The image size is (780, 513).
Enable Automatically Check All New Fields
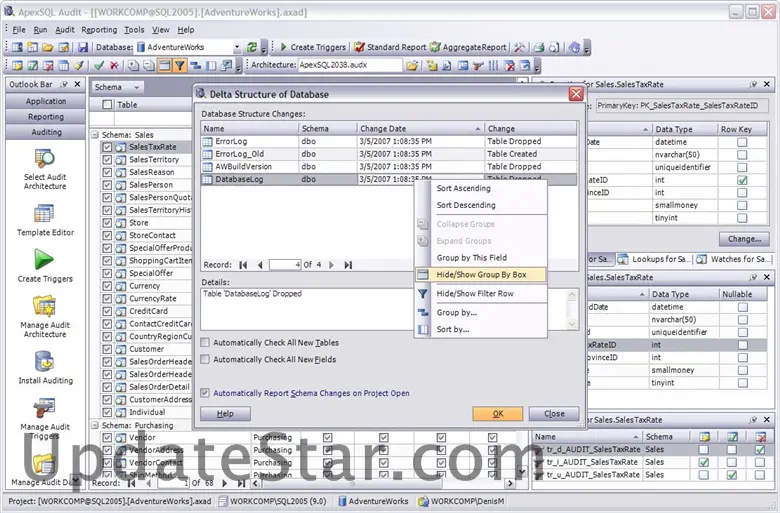[x=205, y=359]
